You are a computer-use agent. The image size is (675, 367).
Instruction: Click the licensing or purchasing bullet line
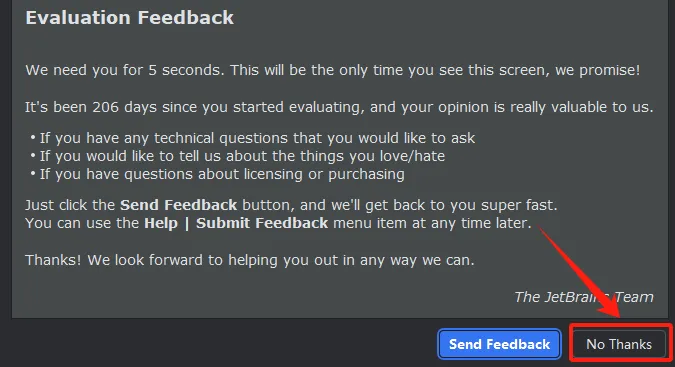coord(222,174)
